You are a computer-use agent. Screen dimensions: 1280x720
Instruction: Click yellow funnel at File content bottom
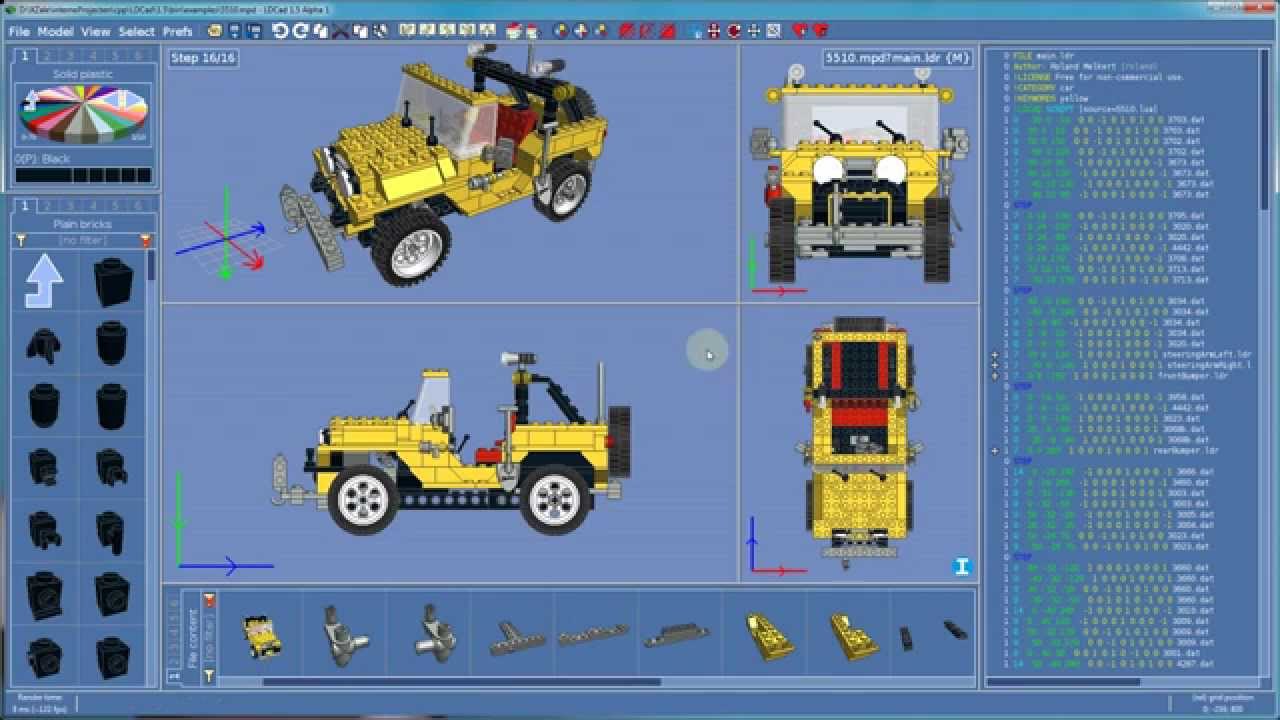click(x=209, y=677)
